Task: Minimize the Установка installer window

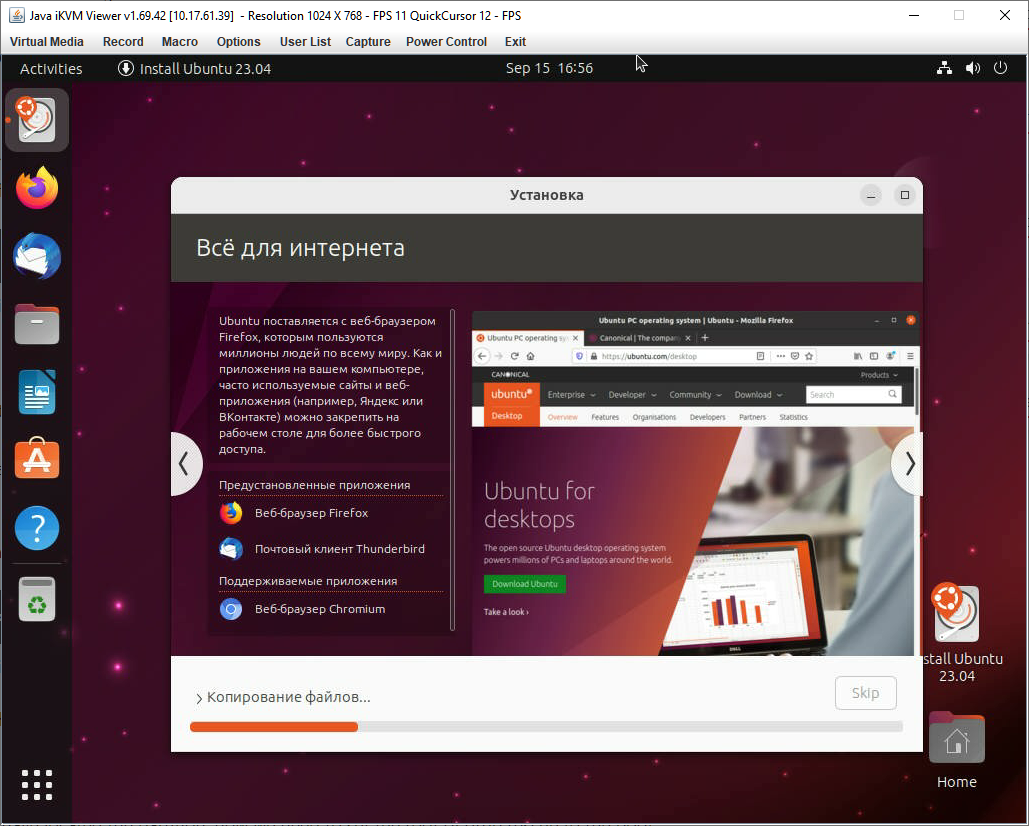Action: click(x=871, y=195)
